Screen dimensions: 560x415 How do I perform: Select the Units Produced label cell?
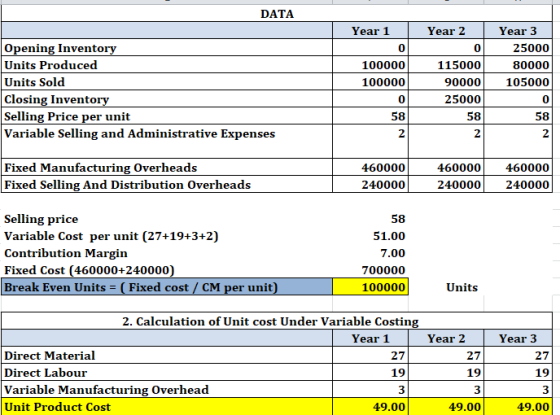tap(167, 65)
